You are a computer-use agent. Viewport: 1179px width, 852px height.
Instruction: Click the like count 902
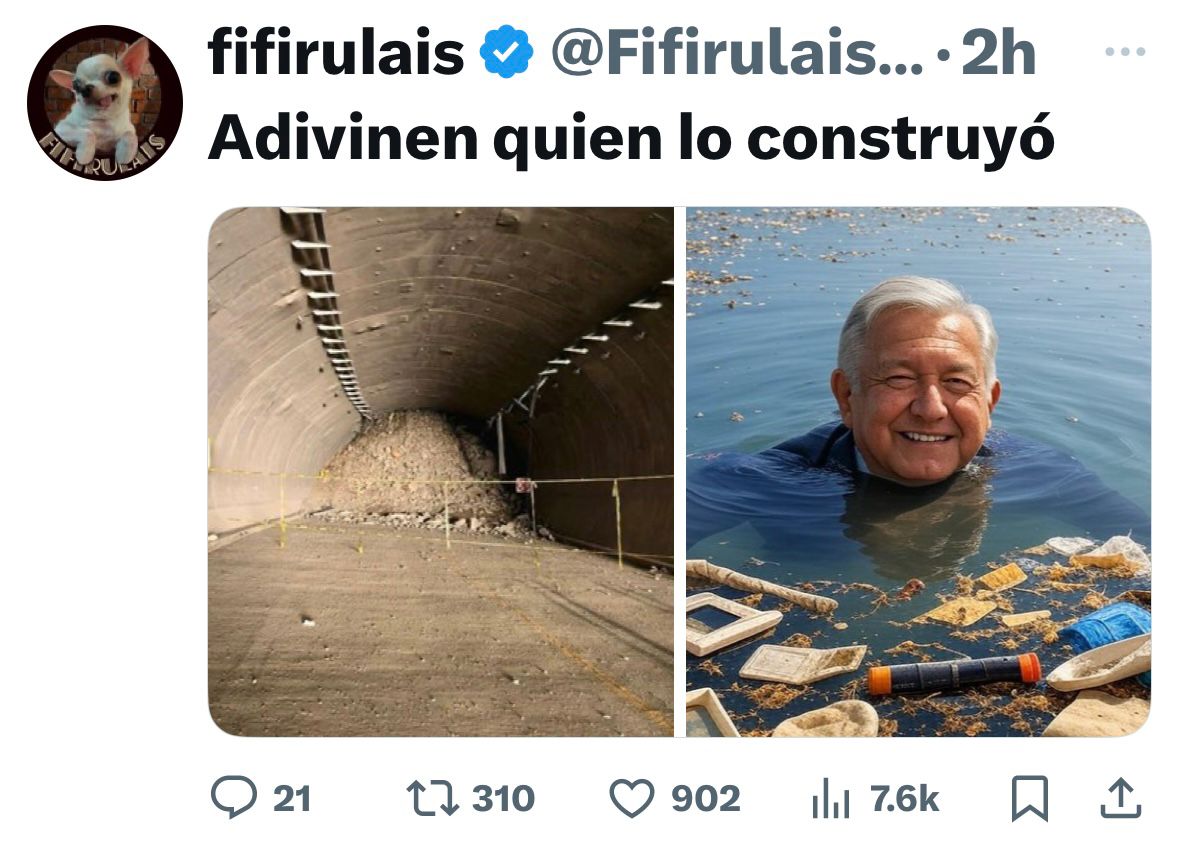click(705, 799)
